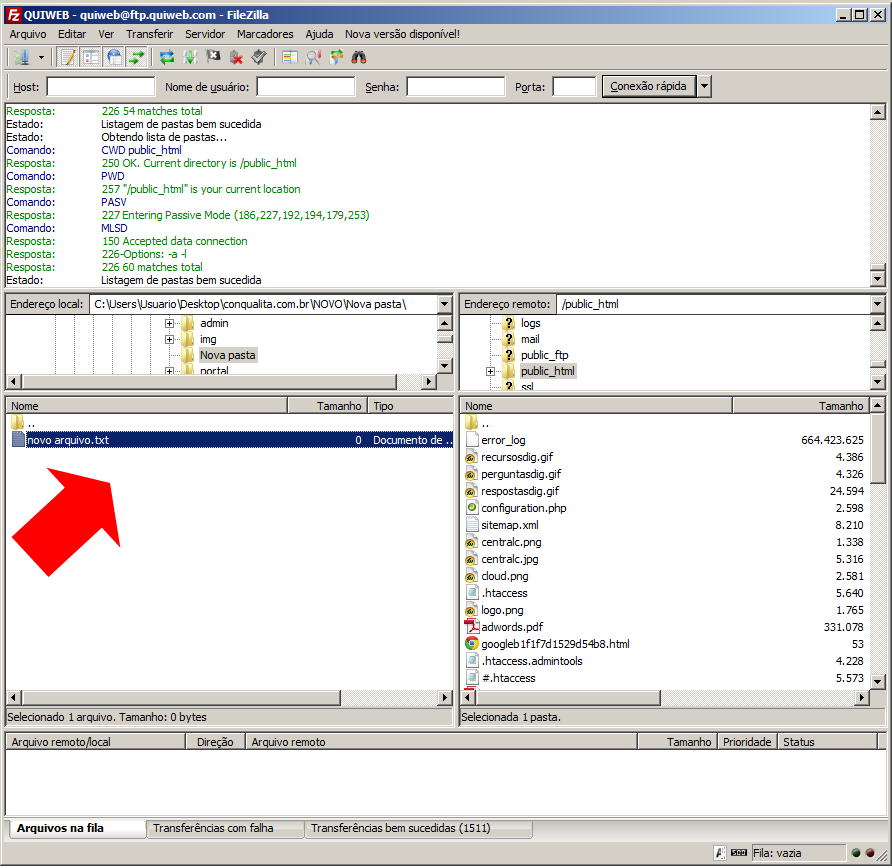The image size is (892, 868).
Task: Sort local files by Nome column
Action: (147, 406)
